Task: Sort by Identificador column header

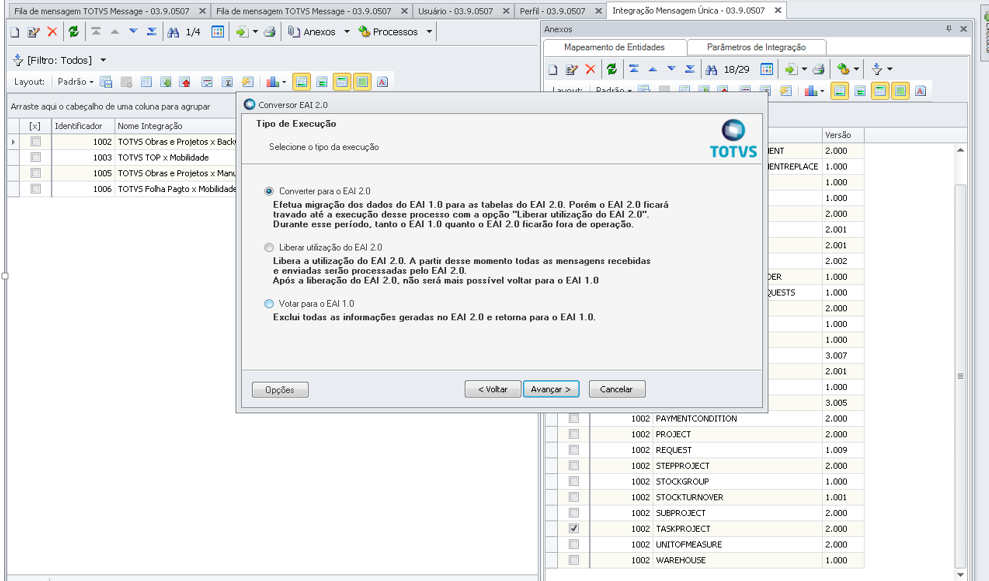Action: pyautogui.click(x=83, y=126)
